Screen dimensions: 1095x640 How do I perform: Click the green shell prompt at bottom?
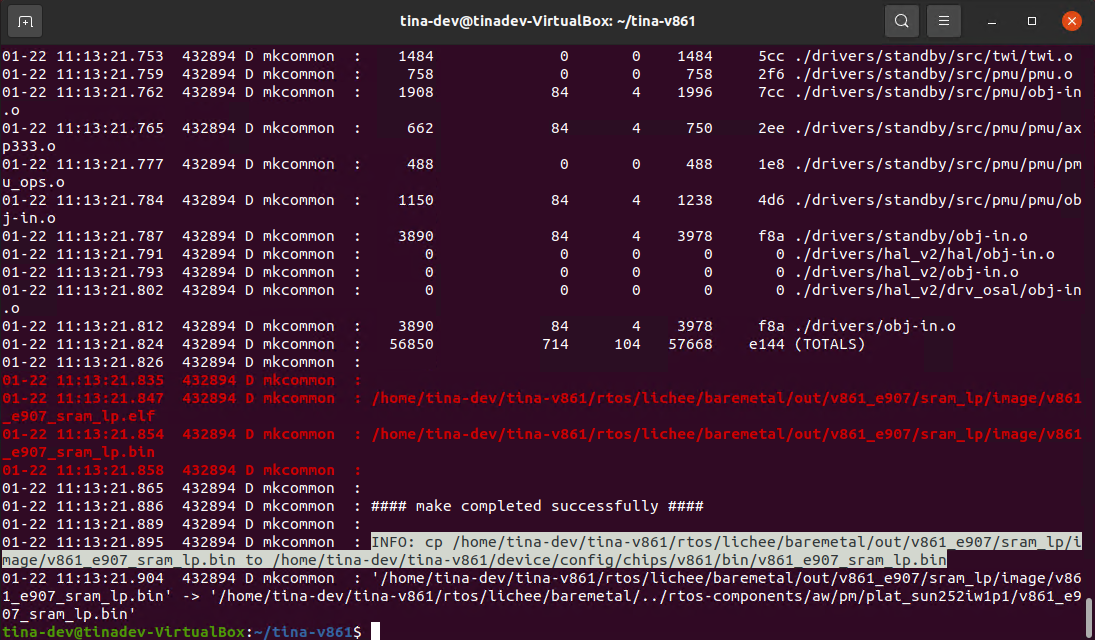point(180,631)
